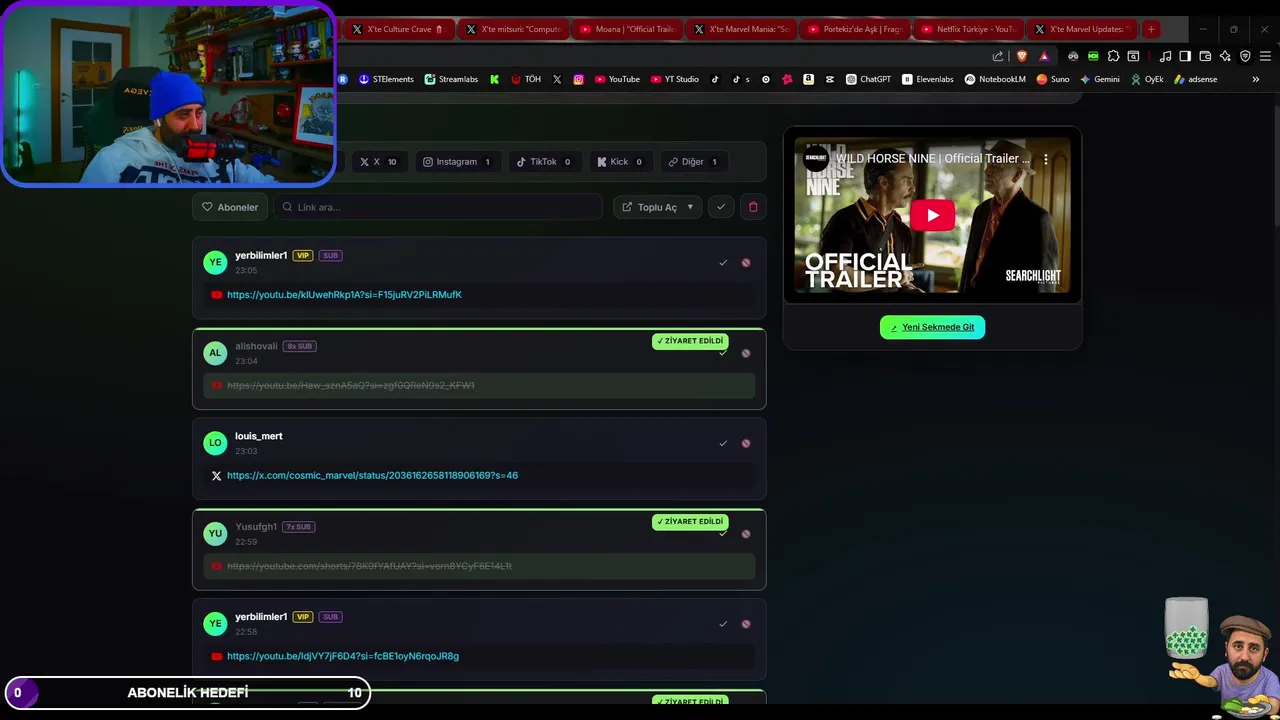Open Instagram bookmark icon
Viewport: 1280px width, 720px height.
[578, 79]
